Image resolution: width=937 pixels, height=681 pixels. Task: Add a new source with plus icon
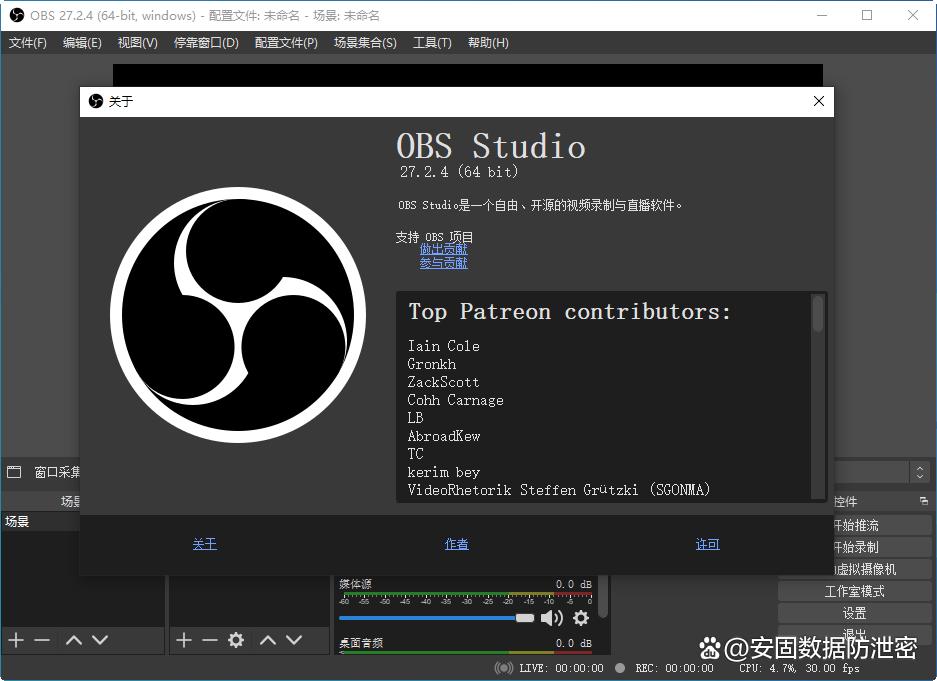pos(184,640)
